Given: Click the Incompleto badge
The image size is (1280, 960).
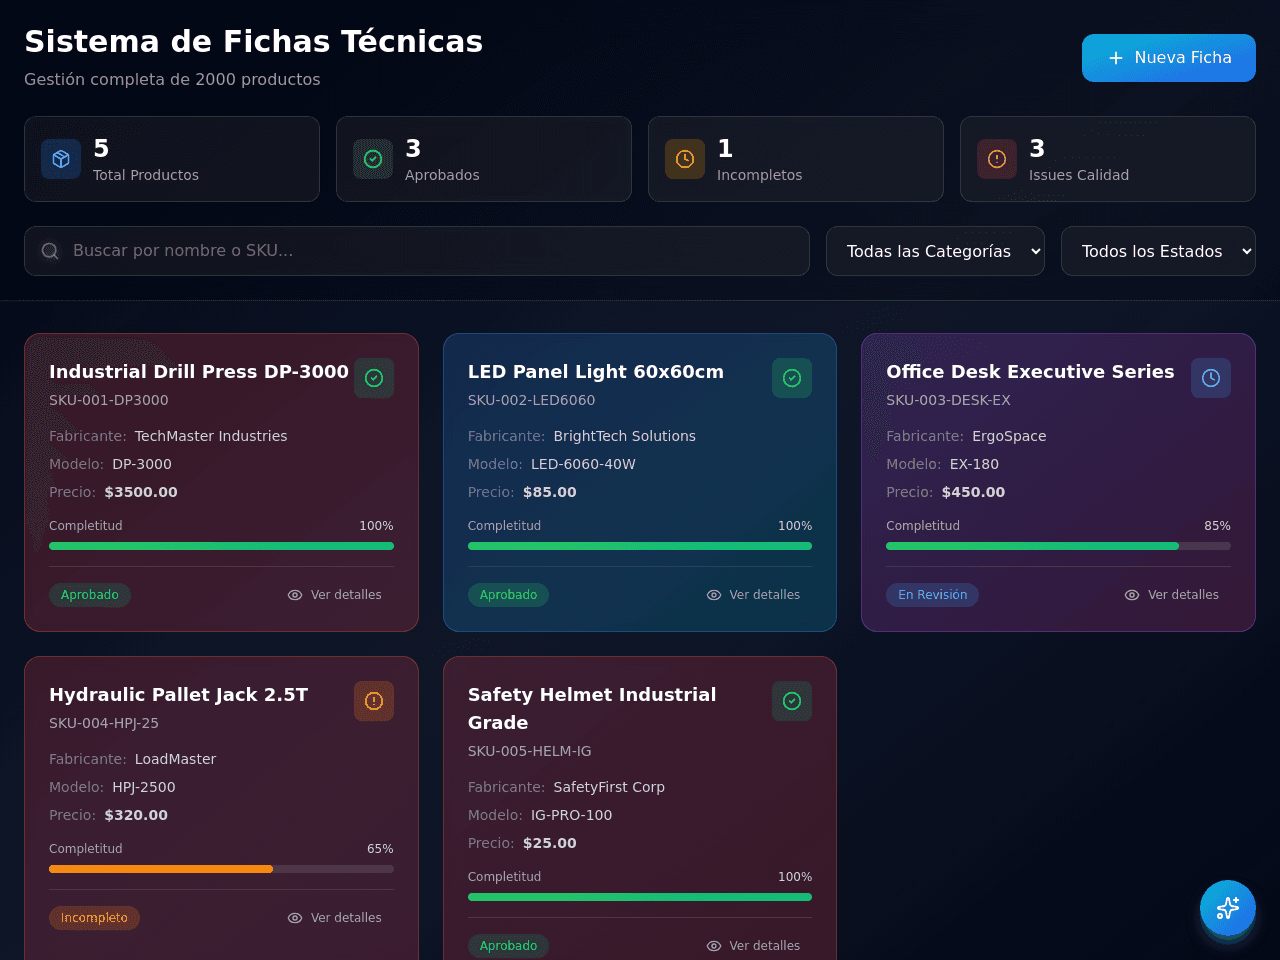Looking at the screenshot, I should [x=94, y=918].
